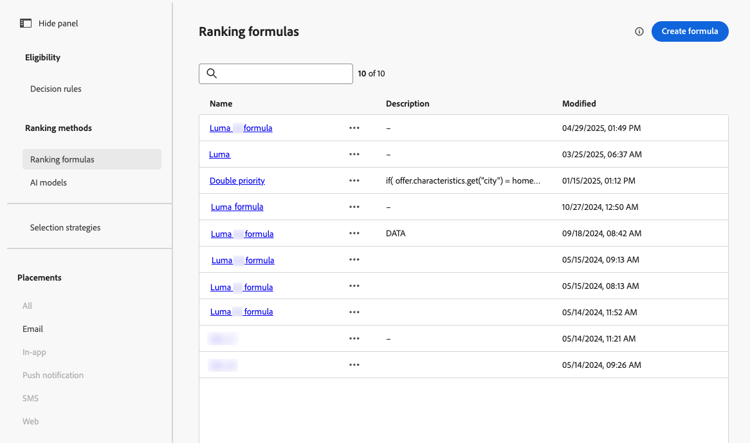The image size is (750, 443).
Task: Click the formula search input field
Action: (x=284, y=73)
